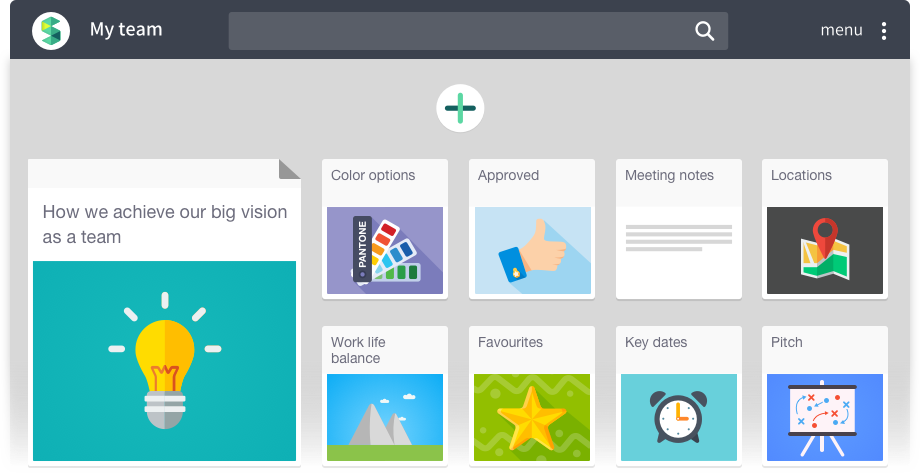The image size is (920, 473).
Task: Open the gold star image in Favourites
Action: pyautogui.click(x=532, y=417)
